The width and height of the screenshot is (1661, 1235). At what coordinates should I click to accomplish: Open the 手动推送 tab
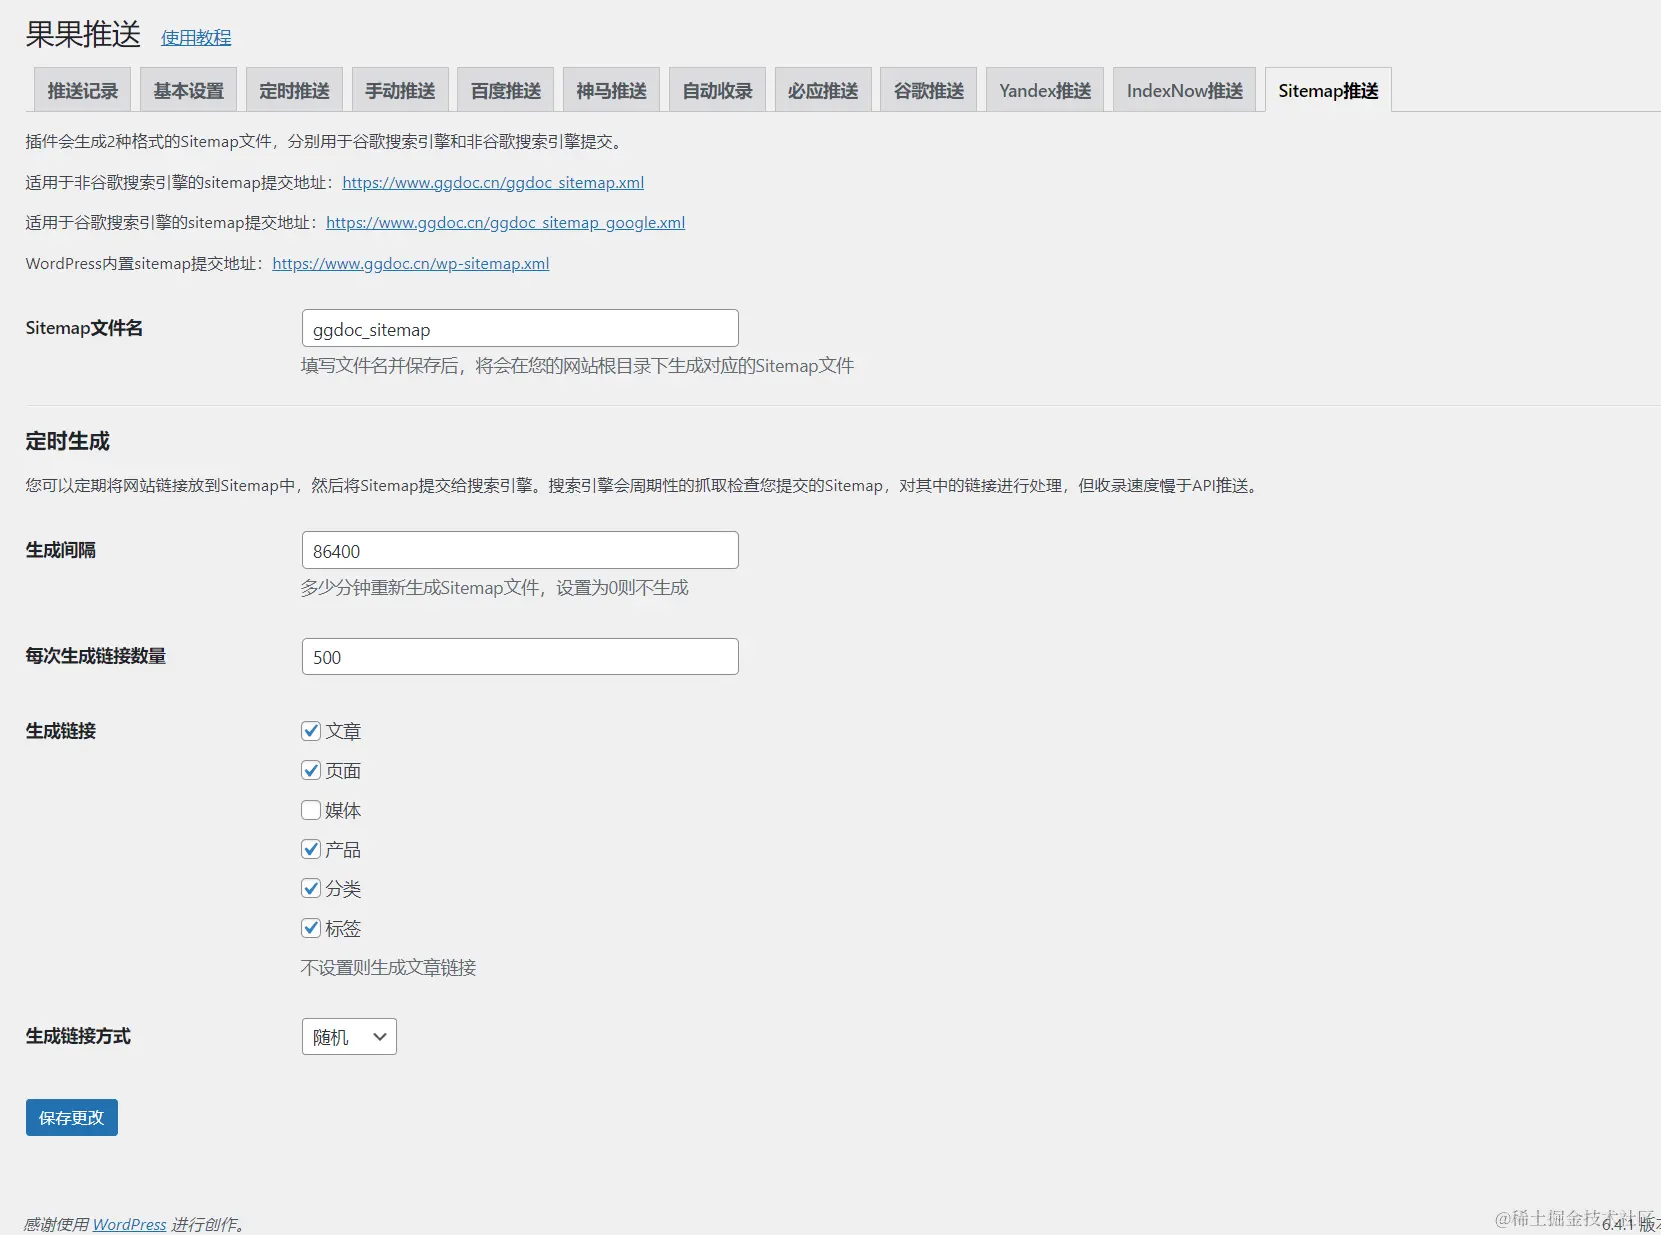(x=399, y=89)
